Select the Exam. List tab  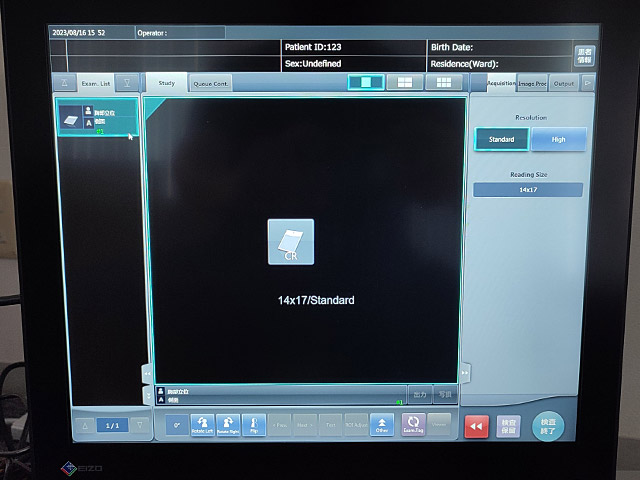[96, 83]
